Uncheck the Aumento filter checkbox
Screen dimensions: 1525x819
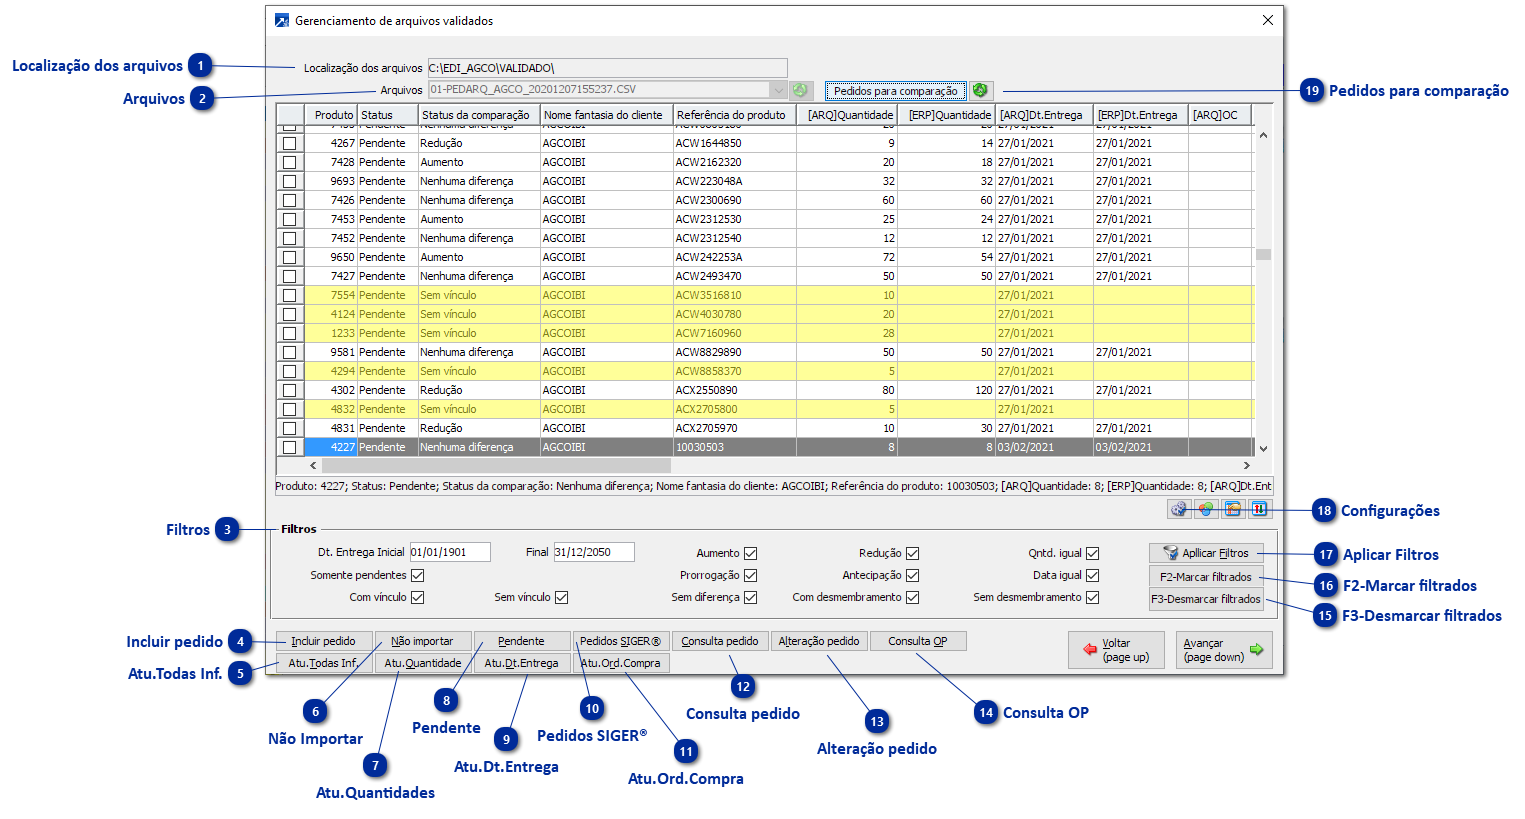(x=751, y=553)
